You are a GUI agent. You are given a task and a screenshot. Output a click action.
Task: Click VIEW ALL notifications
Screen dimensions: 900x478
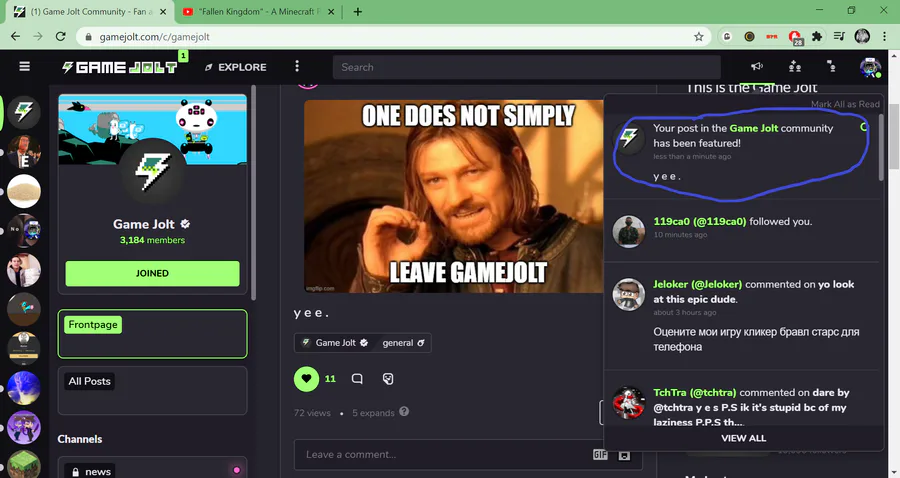pyautogui.click(x=743, y=438)
